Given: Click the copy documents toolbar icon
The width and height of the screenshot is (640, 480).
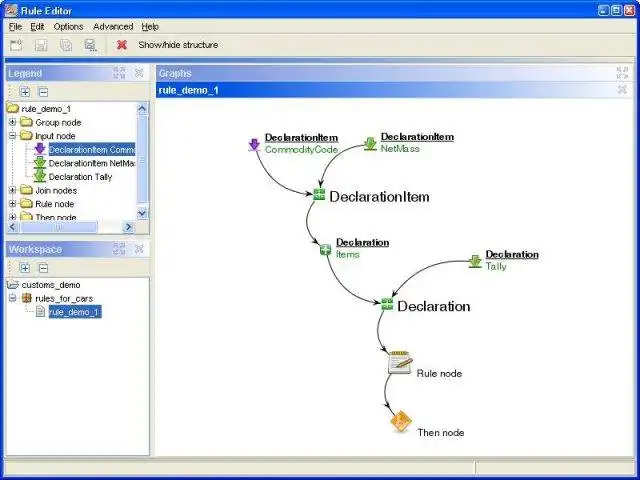Looking at the screenshot, I should click(x=66, y=45).
